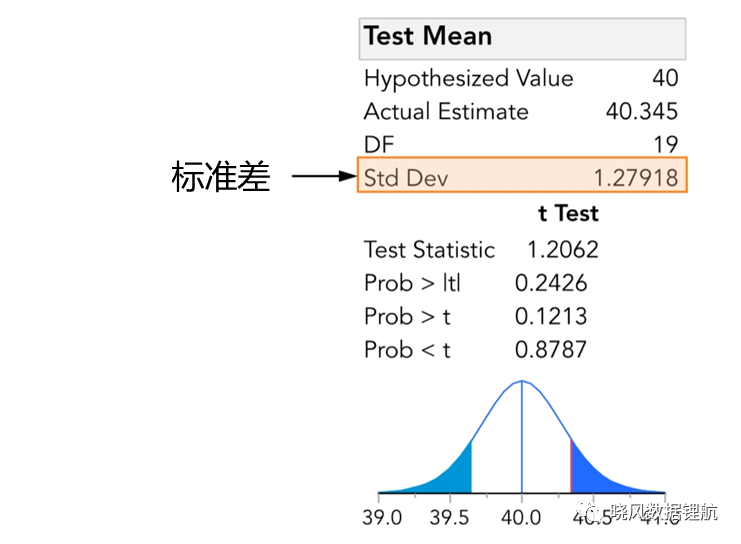Click the Test Mean header bar
This screenshot has height=544, width=741.
(522, 39)
